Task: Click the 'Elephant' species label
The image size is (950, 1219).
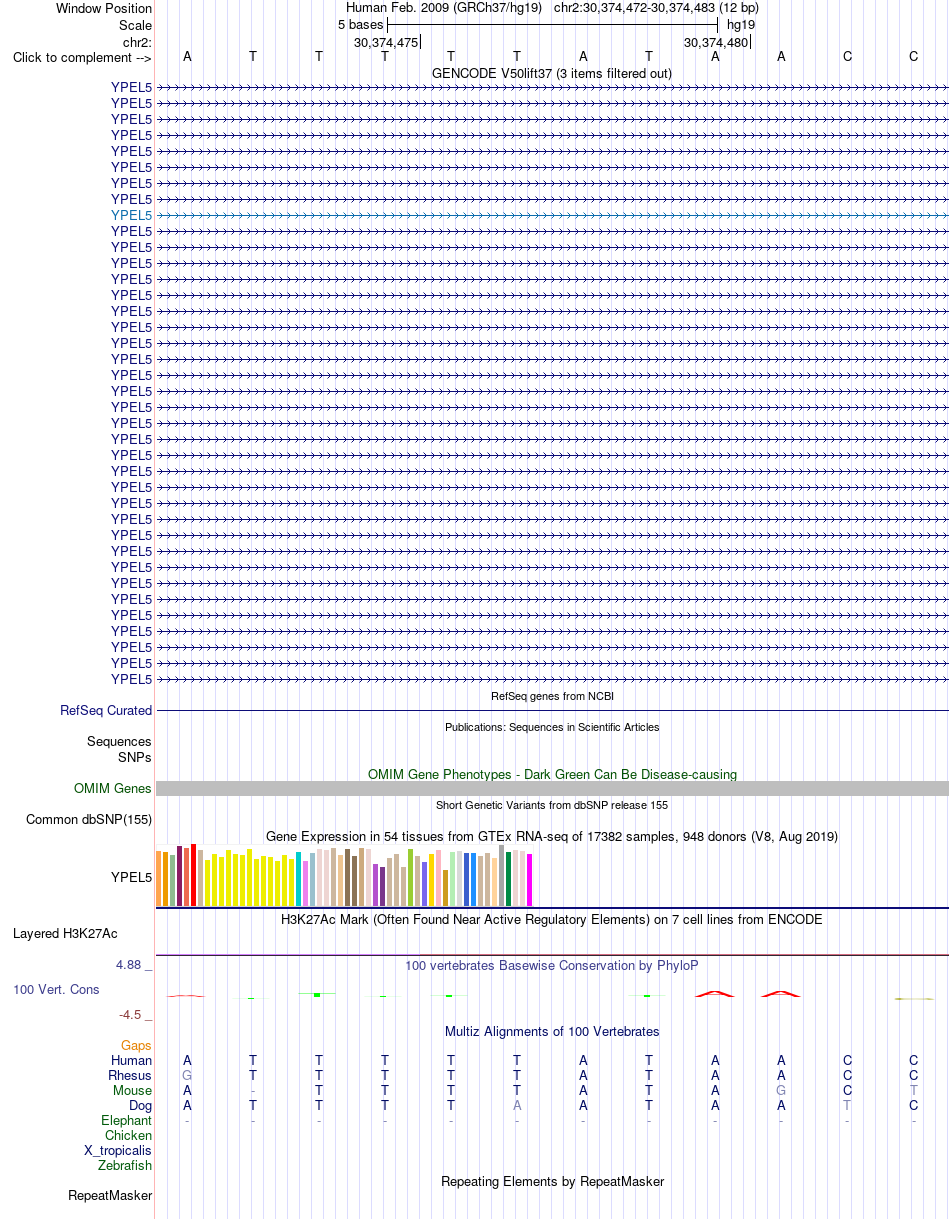Action: tap(126, 1121)
